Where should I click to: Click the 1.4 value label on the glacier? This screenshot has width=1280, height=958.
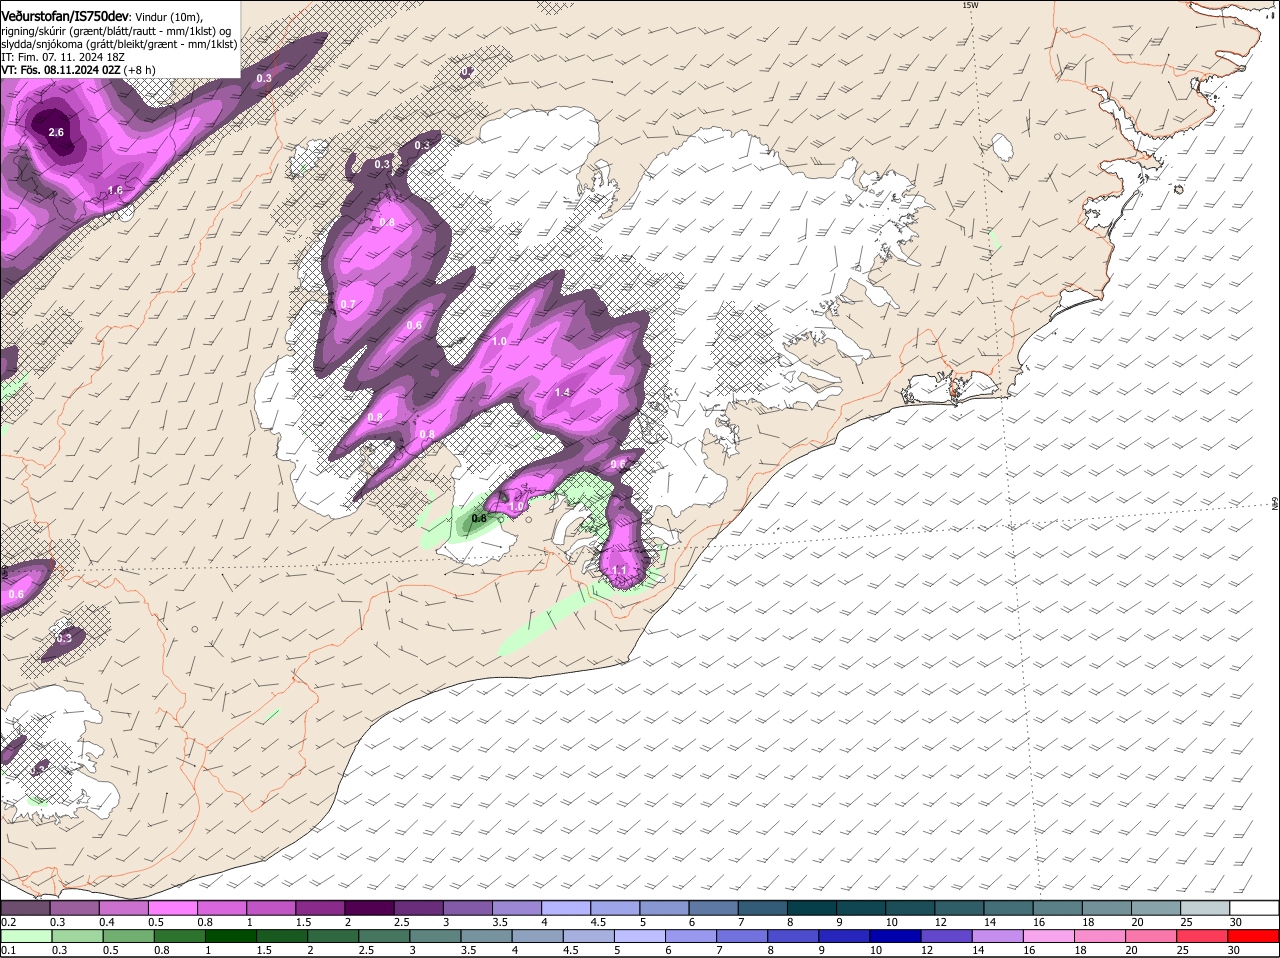point(562,393)
